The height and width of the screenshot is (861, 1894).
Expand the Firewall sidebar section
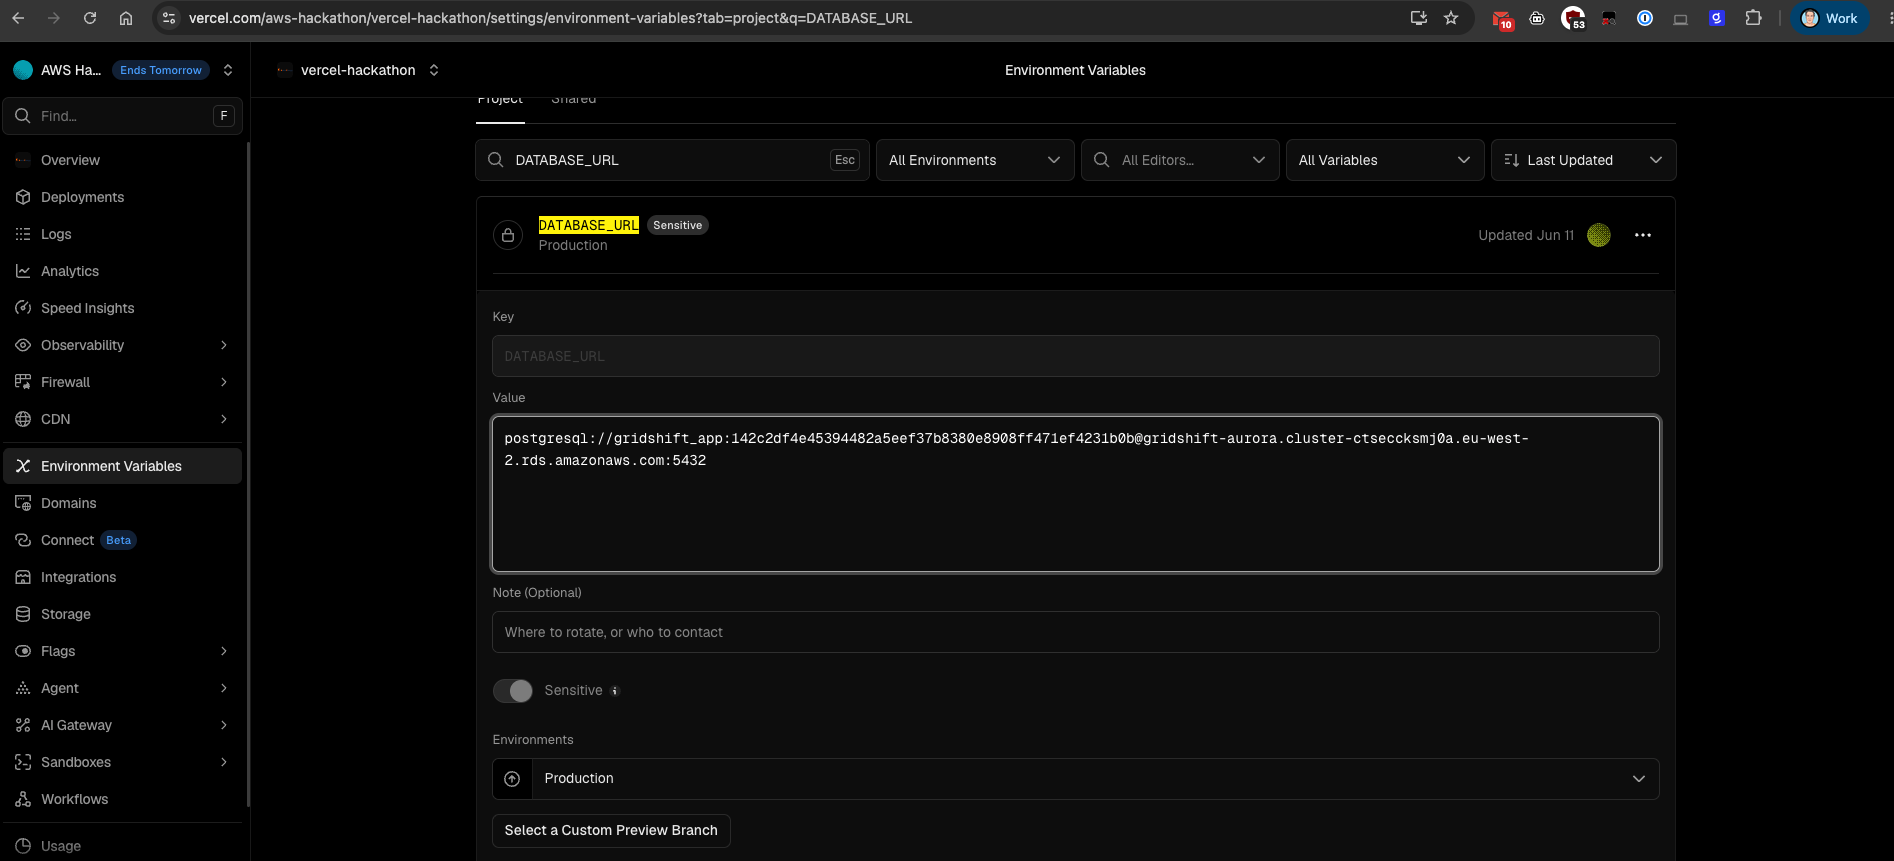click(224, 382)
